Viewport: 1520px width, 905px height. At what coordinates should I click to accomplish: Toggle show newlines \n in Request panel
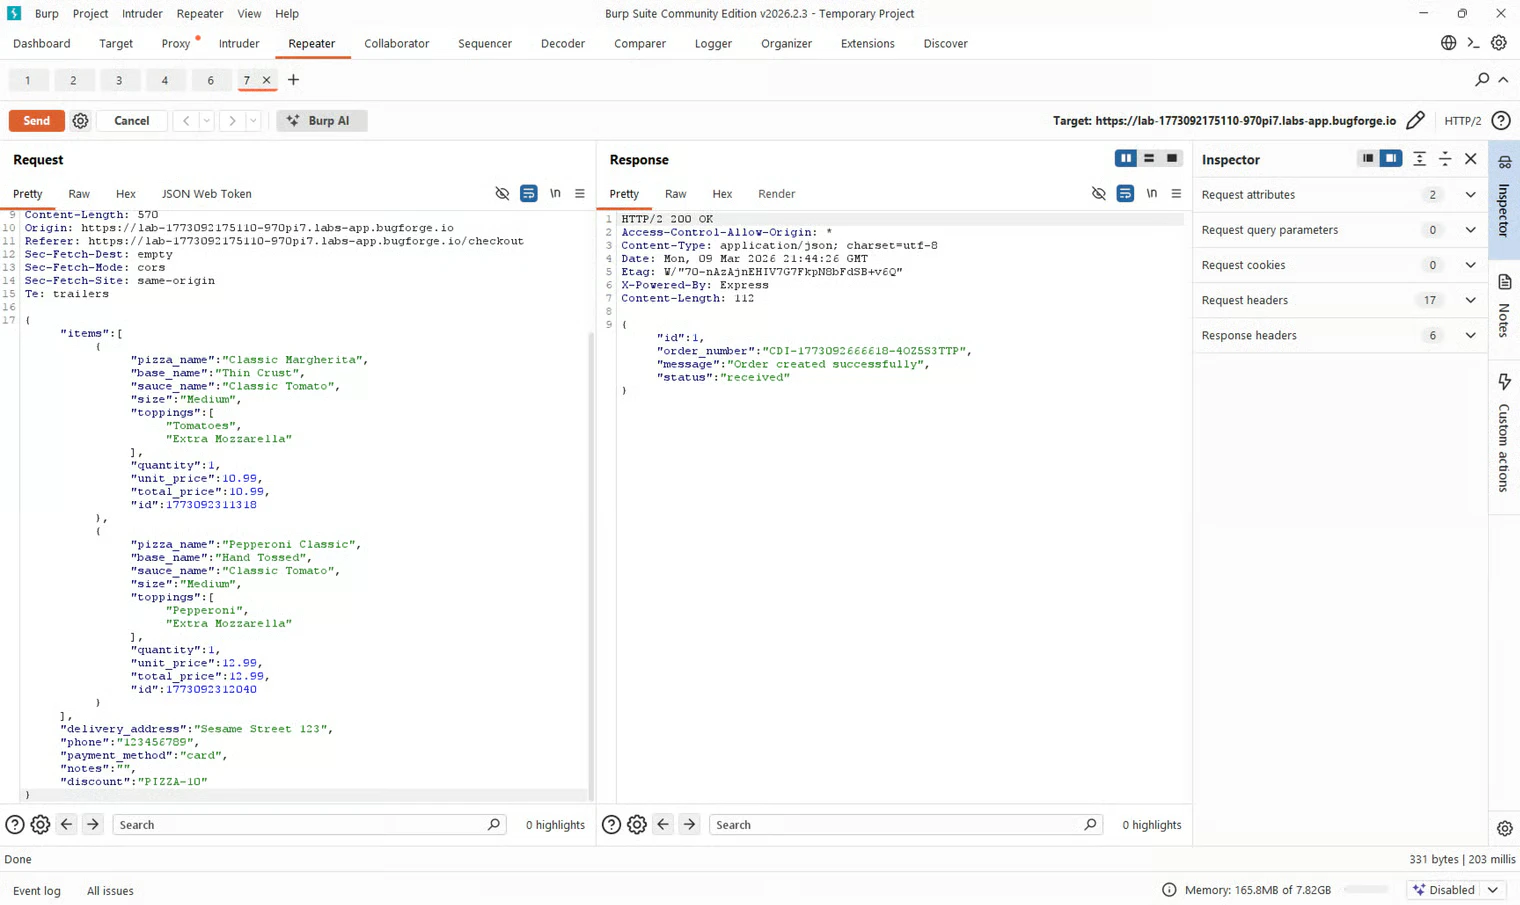[555, 194]
